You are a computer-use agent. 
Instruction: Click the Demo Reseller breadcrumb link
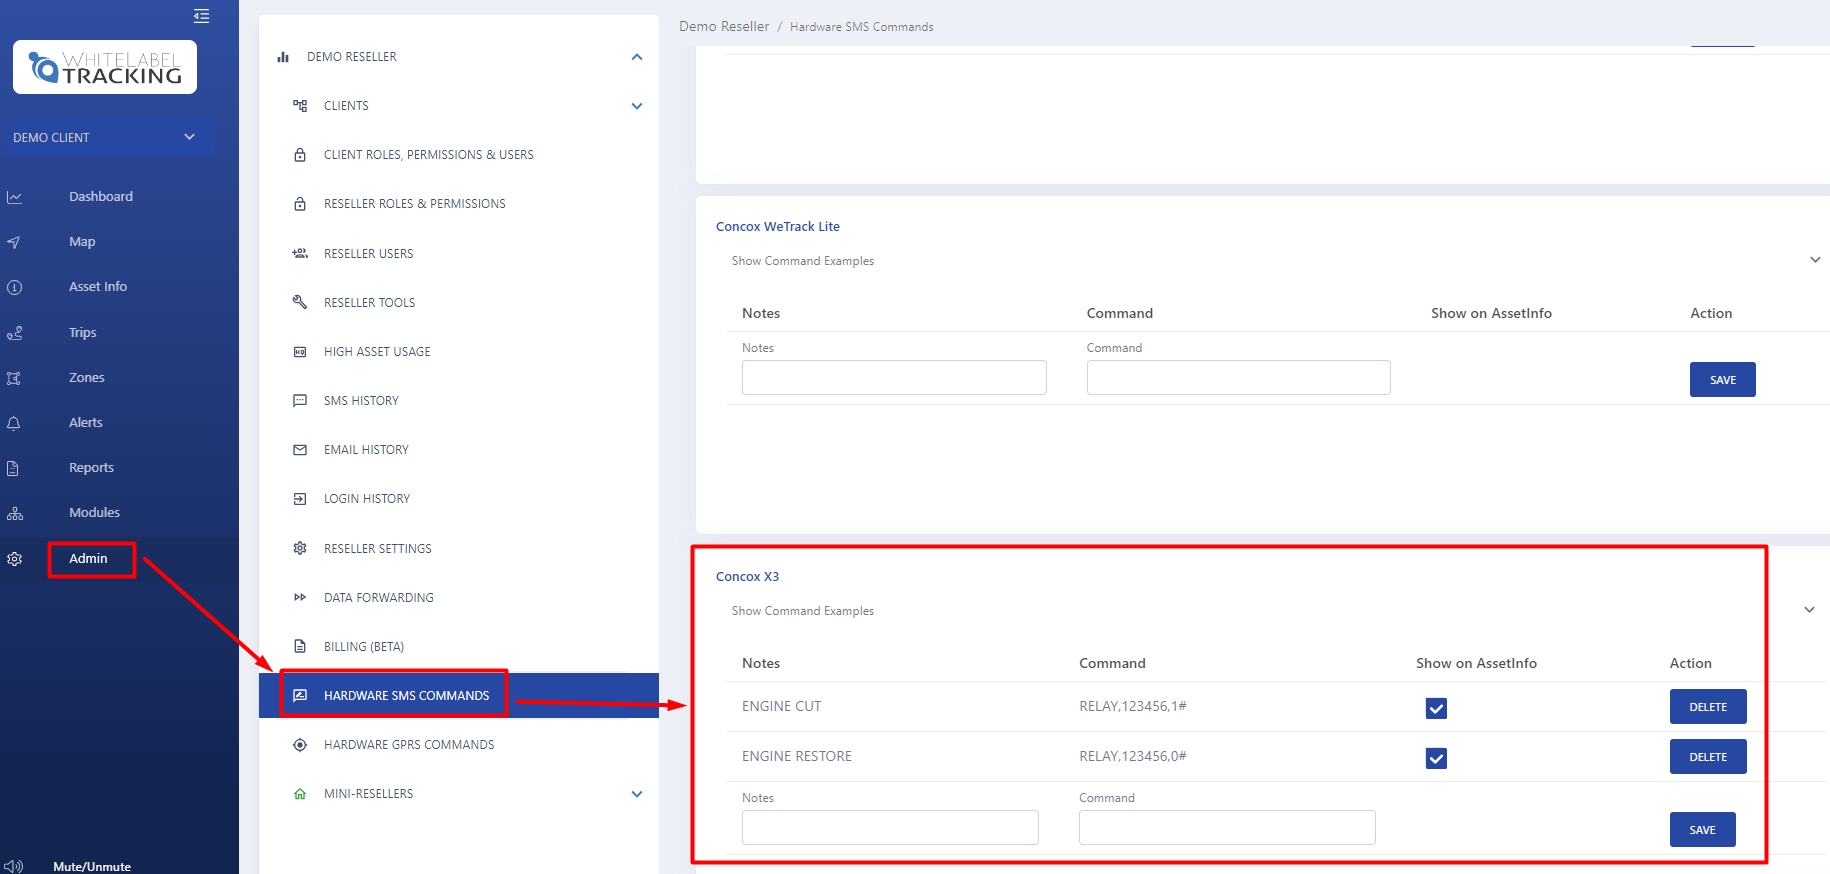(x=724, y=26)
